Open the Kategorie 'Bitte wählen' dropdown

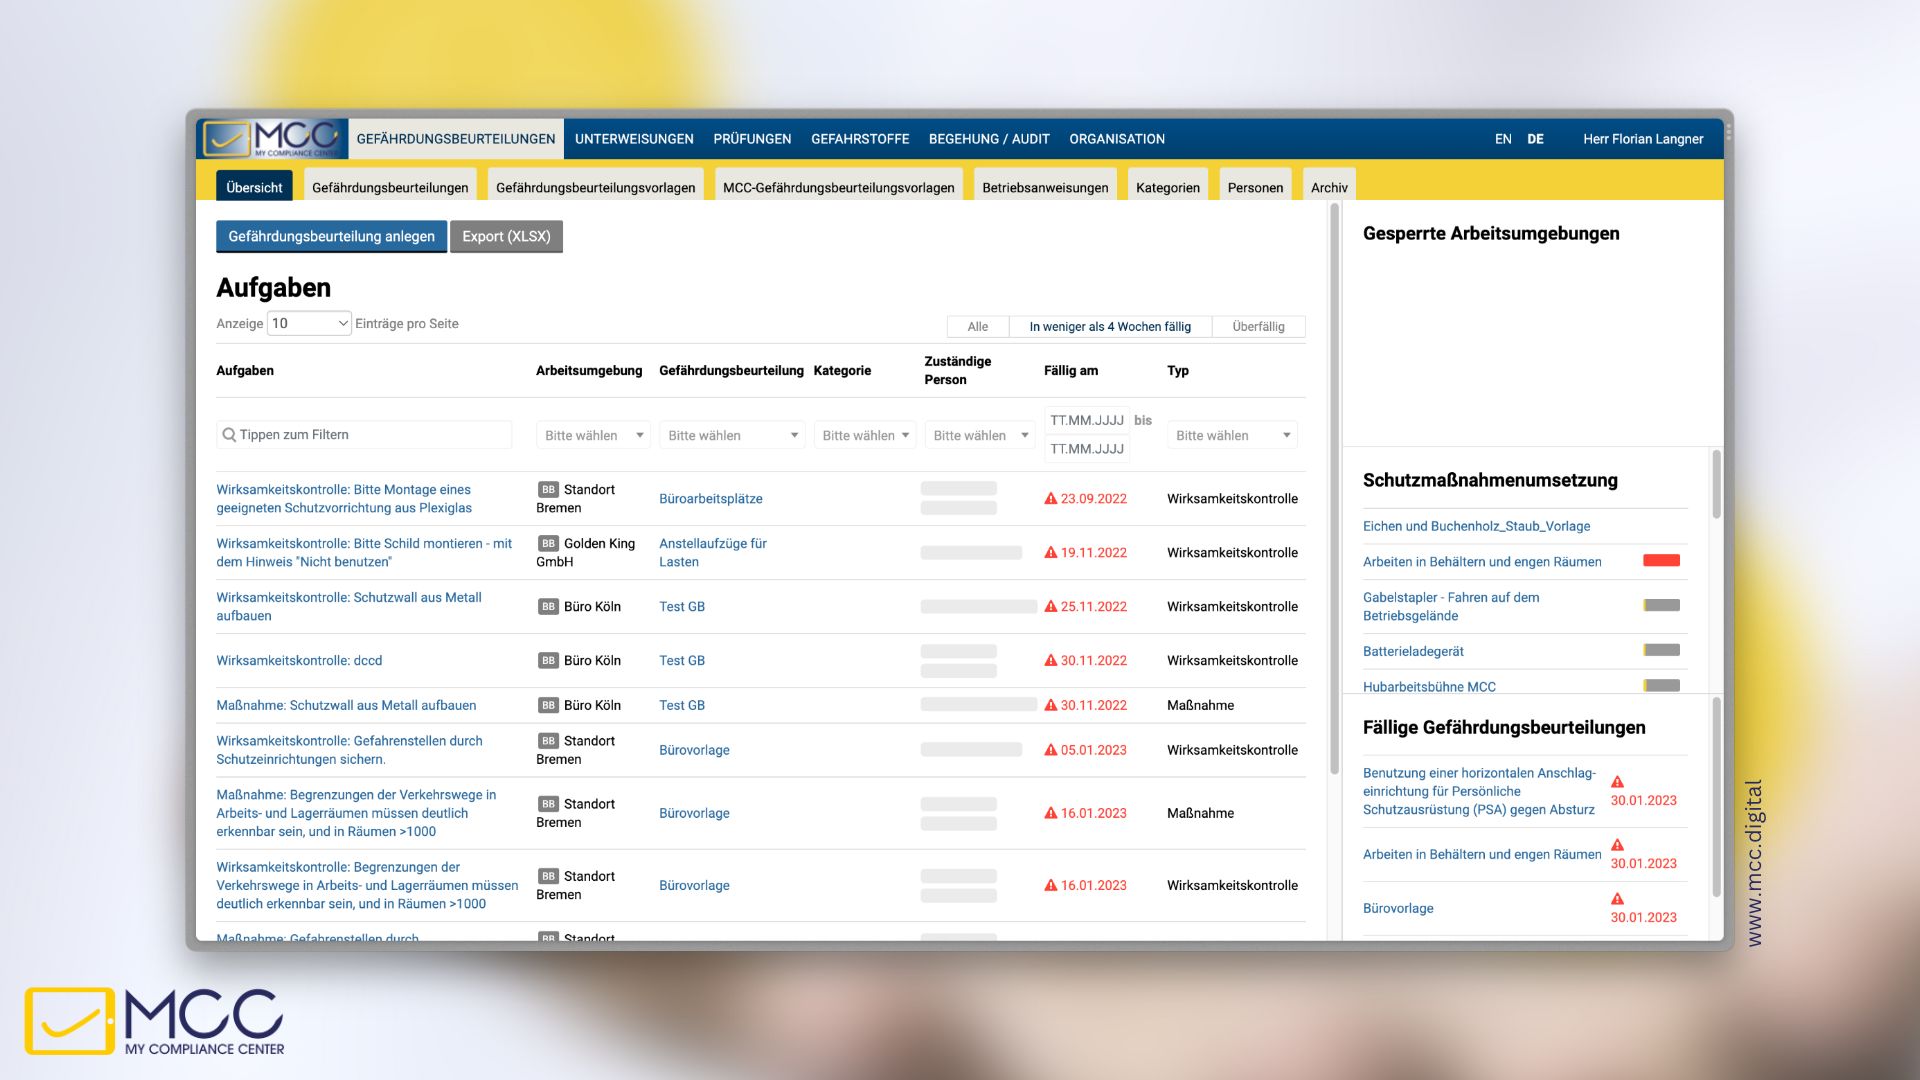click(864, 435)
